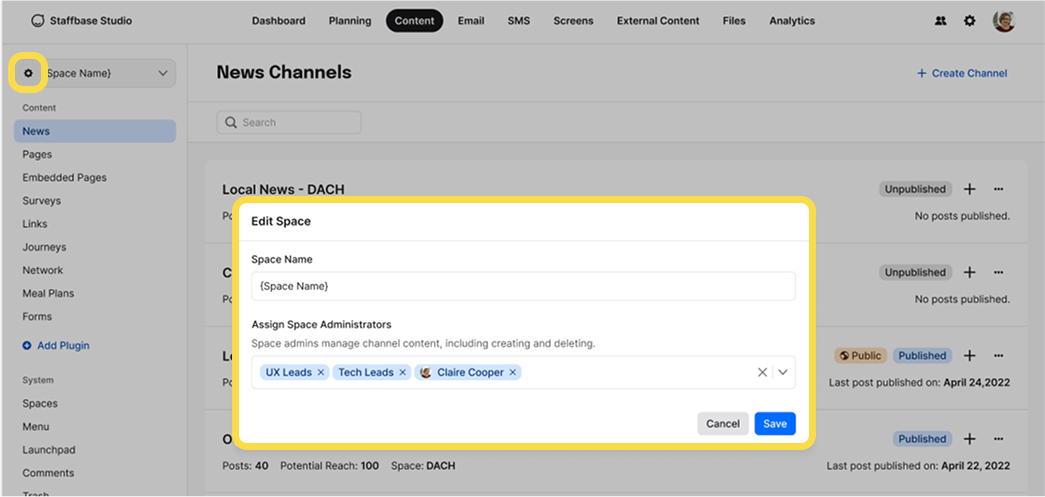The width and height of the screenshot is (1045, 497).
Task: Expand the space administrators dropdown
Action: coord(783,372)
